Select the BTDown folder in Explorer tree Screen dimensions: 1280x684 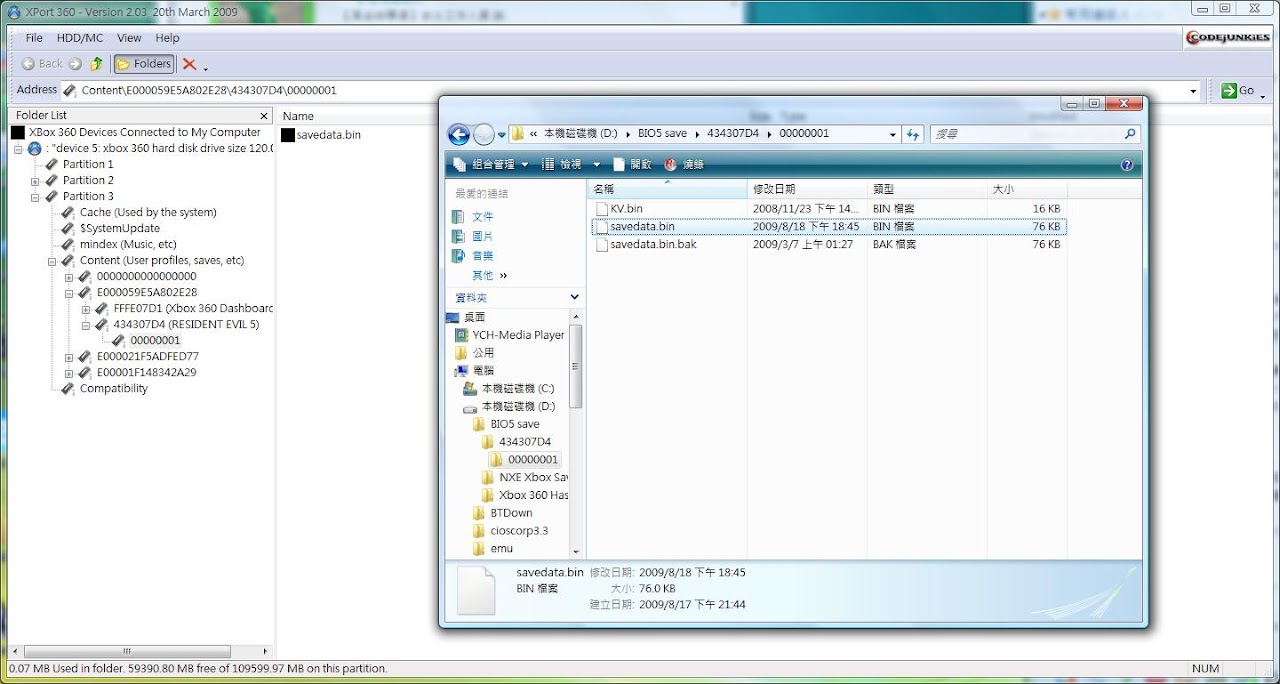[511, 513]
